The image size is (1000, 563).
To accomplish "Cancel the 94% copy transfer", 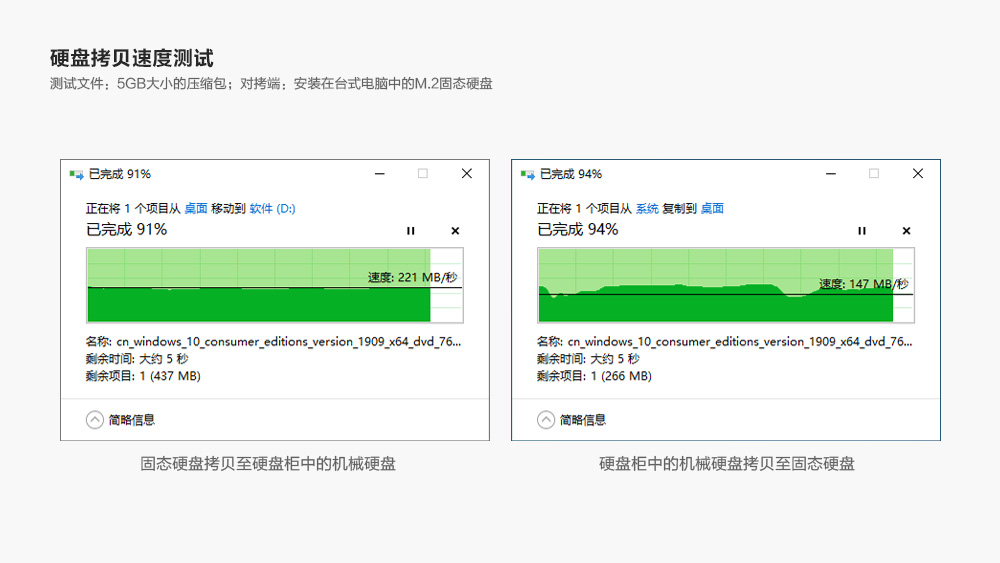I will click(x=906, y=231).
